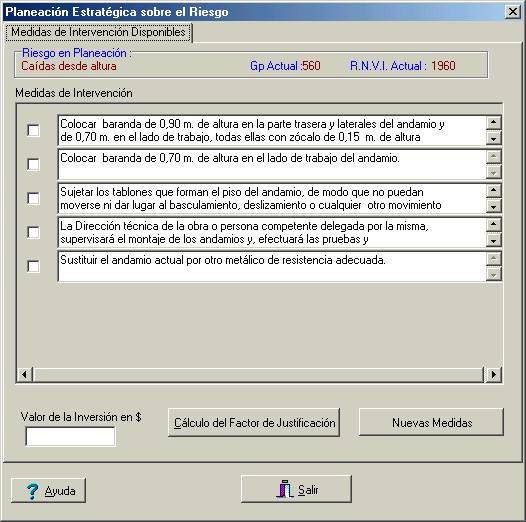The width and height of the screenshot is (526, 522).
Task: Close the Planeación Estratégica window
Action: click(x=513, y=12)
